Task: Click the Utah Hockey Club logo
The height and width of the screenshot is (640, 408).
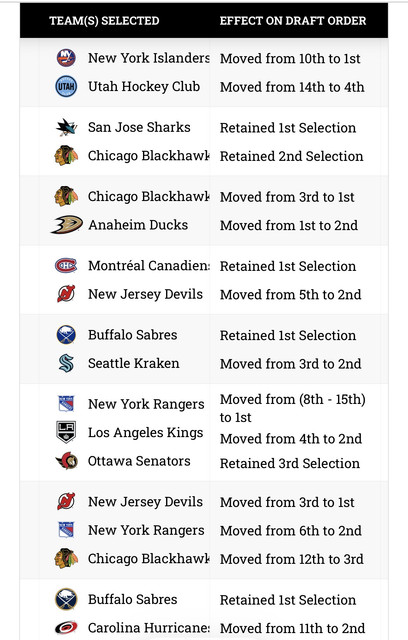Action: click(x=66, y=86)
